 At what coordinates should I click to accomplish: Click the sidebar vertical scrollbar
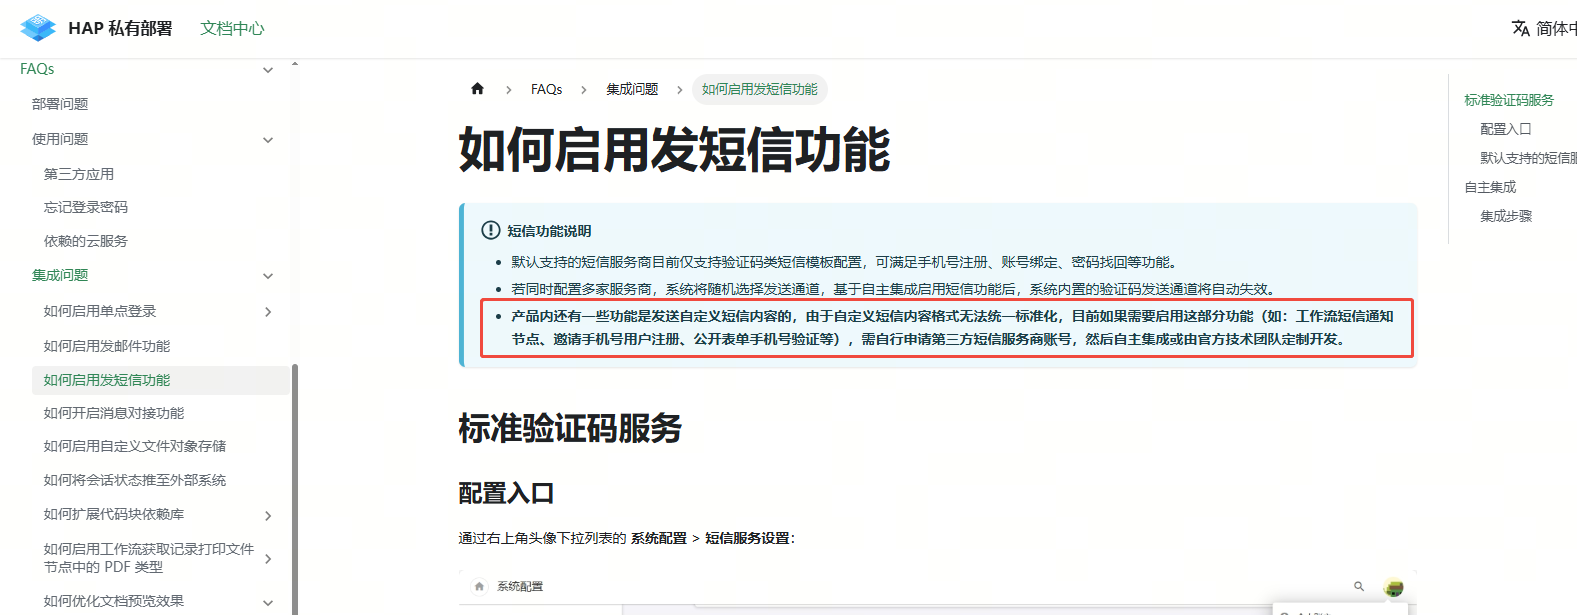tap(295, 488)
